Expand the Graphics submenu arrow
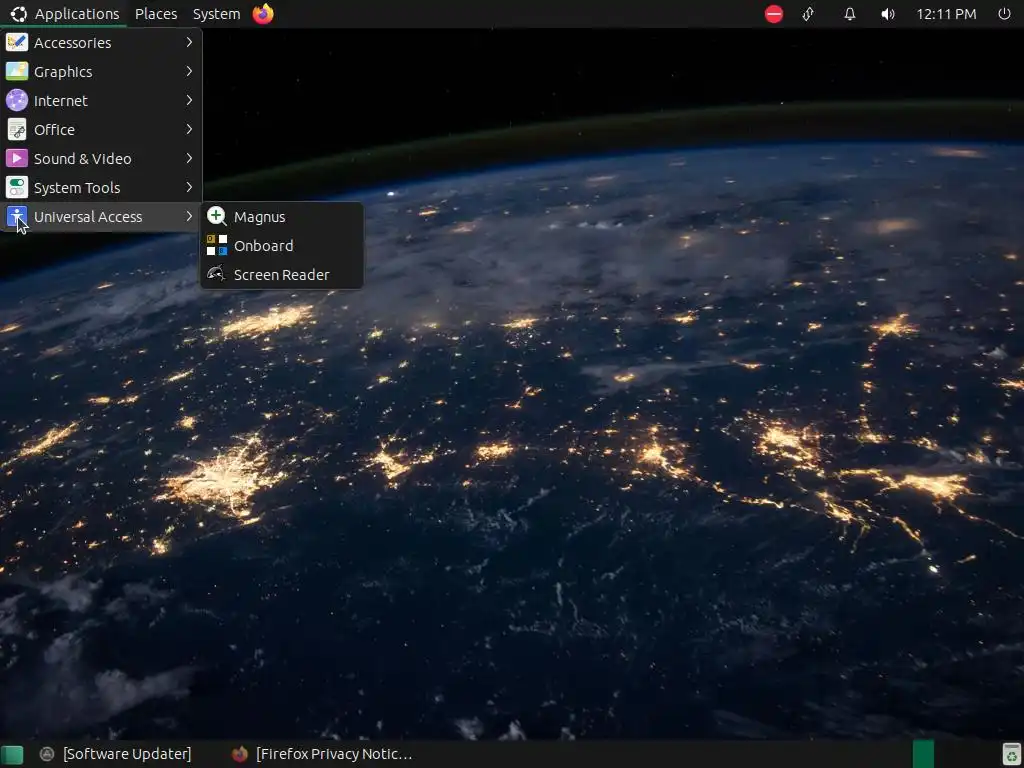 (x=189, y=71)
